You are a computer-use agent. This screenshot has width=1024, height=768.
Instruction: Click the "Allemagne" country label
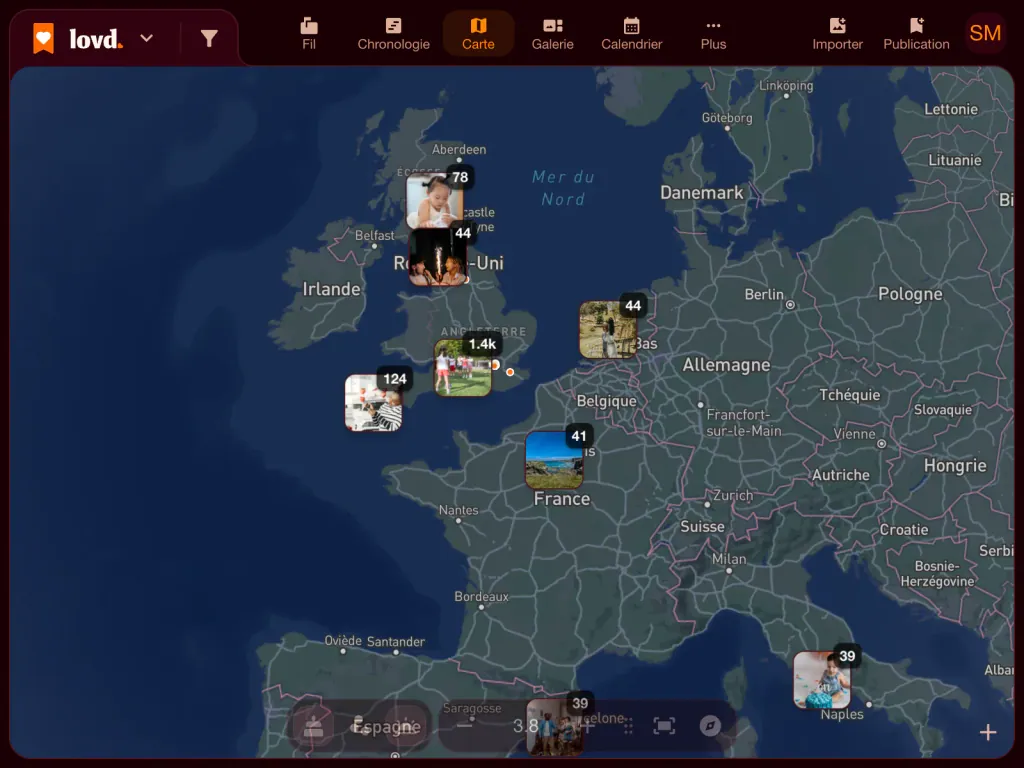(726, 364)
